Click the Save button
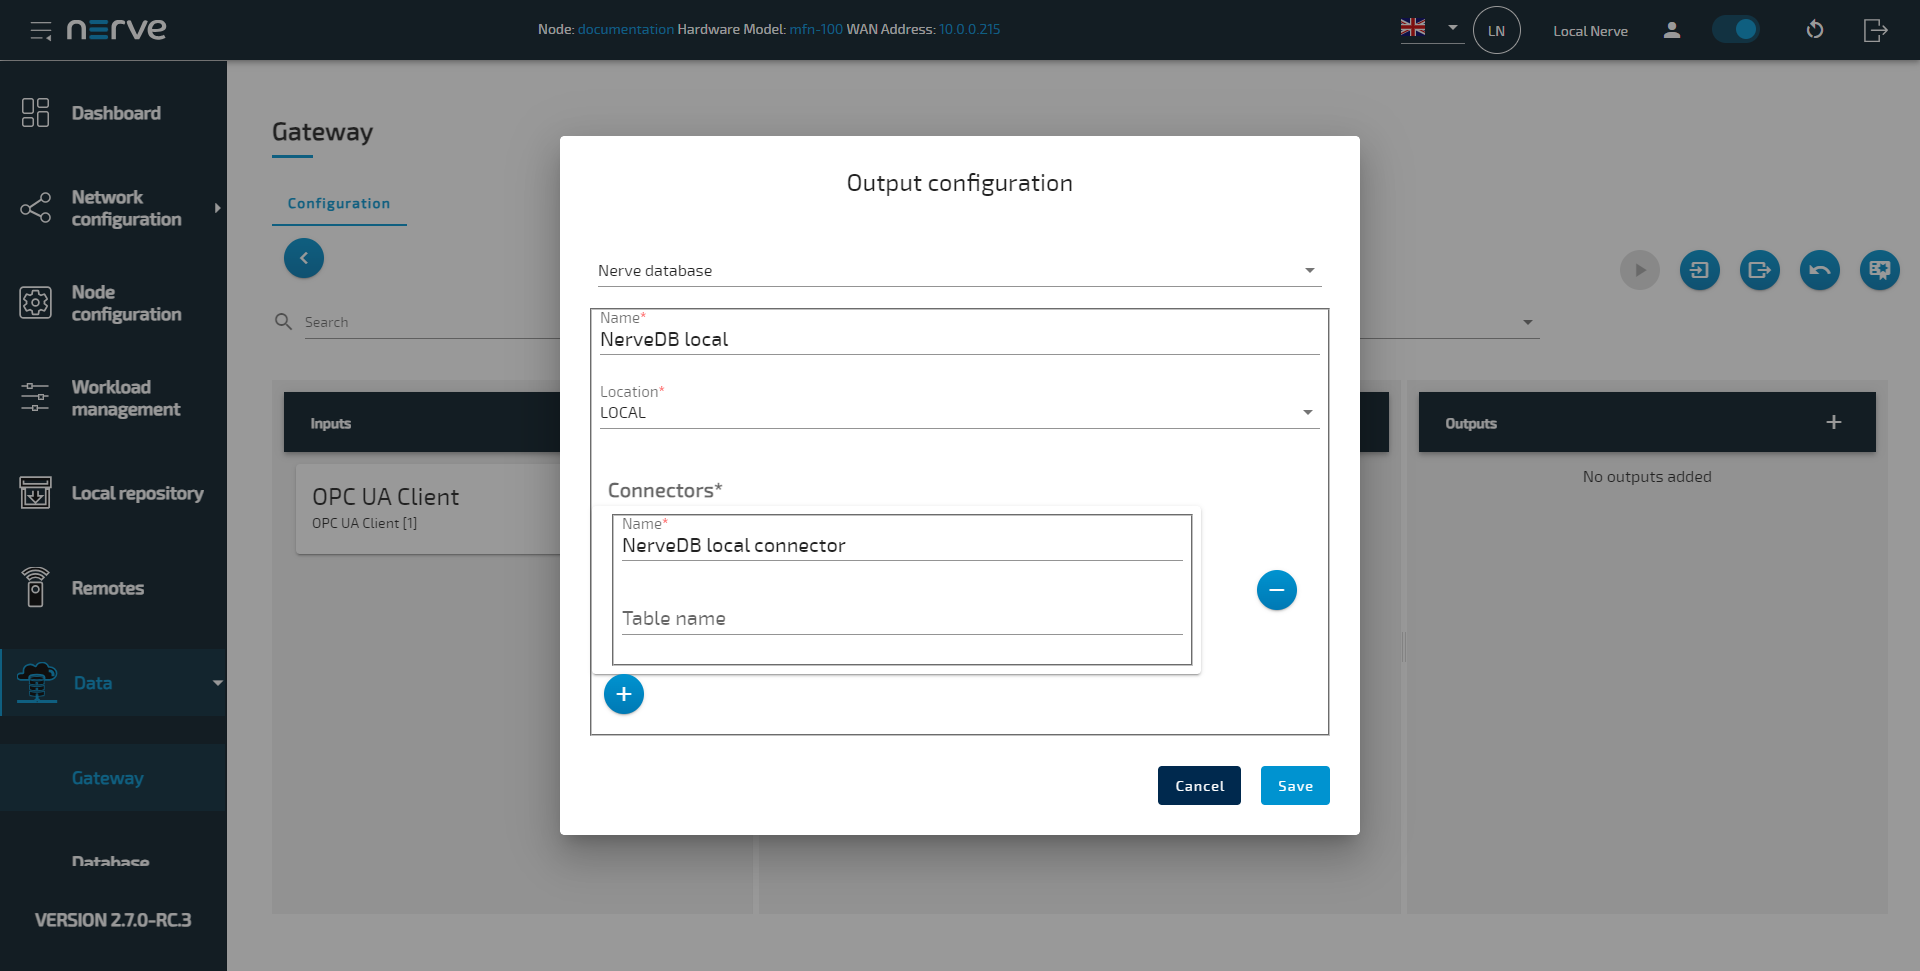 [1294, 786]
